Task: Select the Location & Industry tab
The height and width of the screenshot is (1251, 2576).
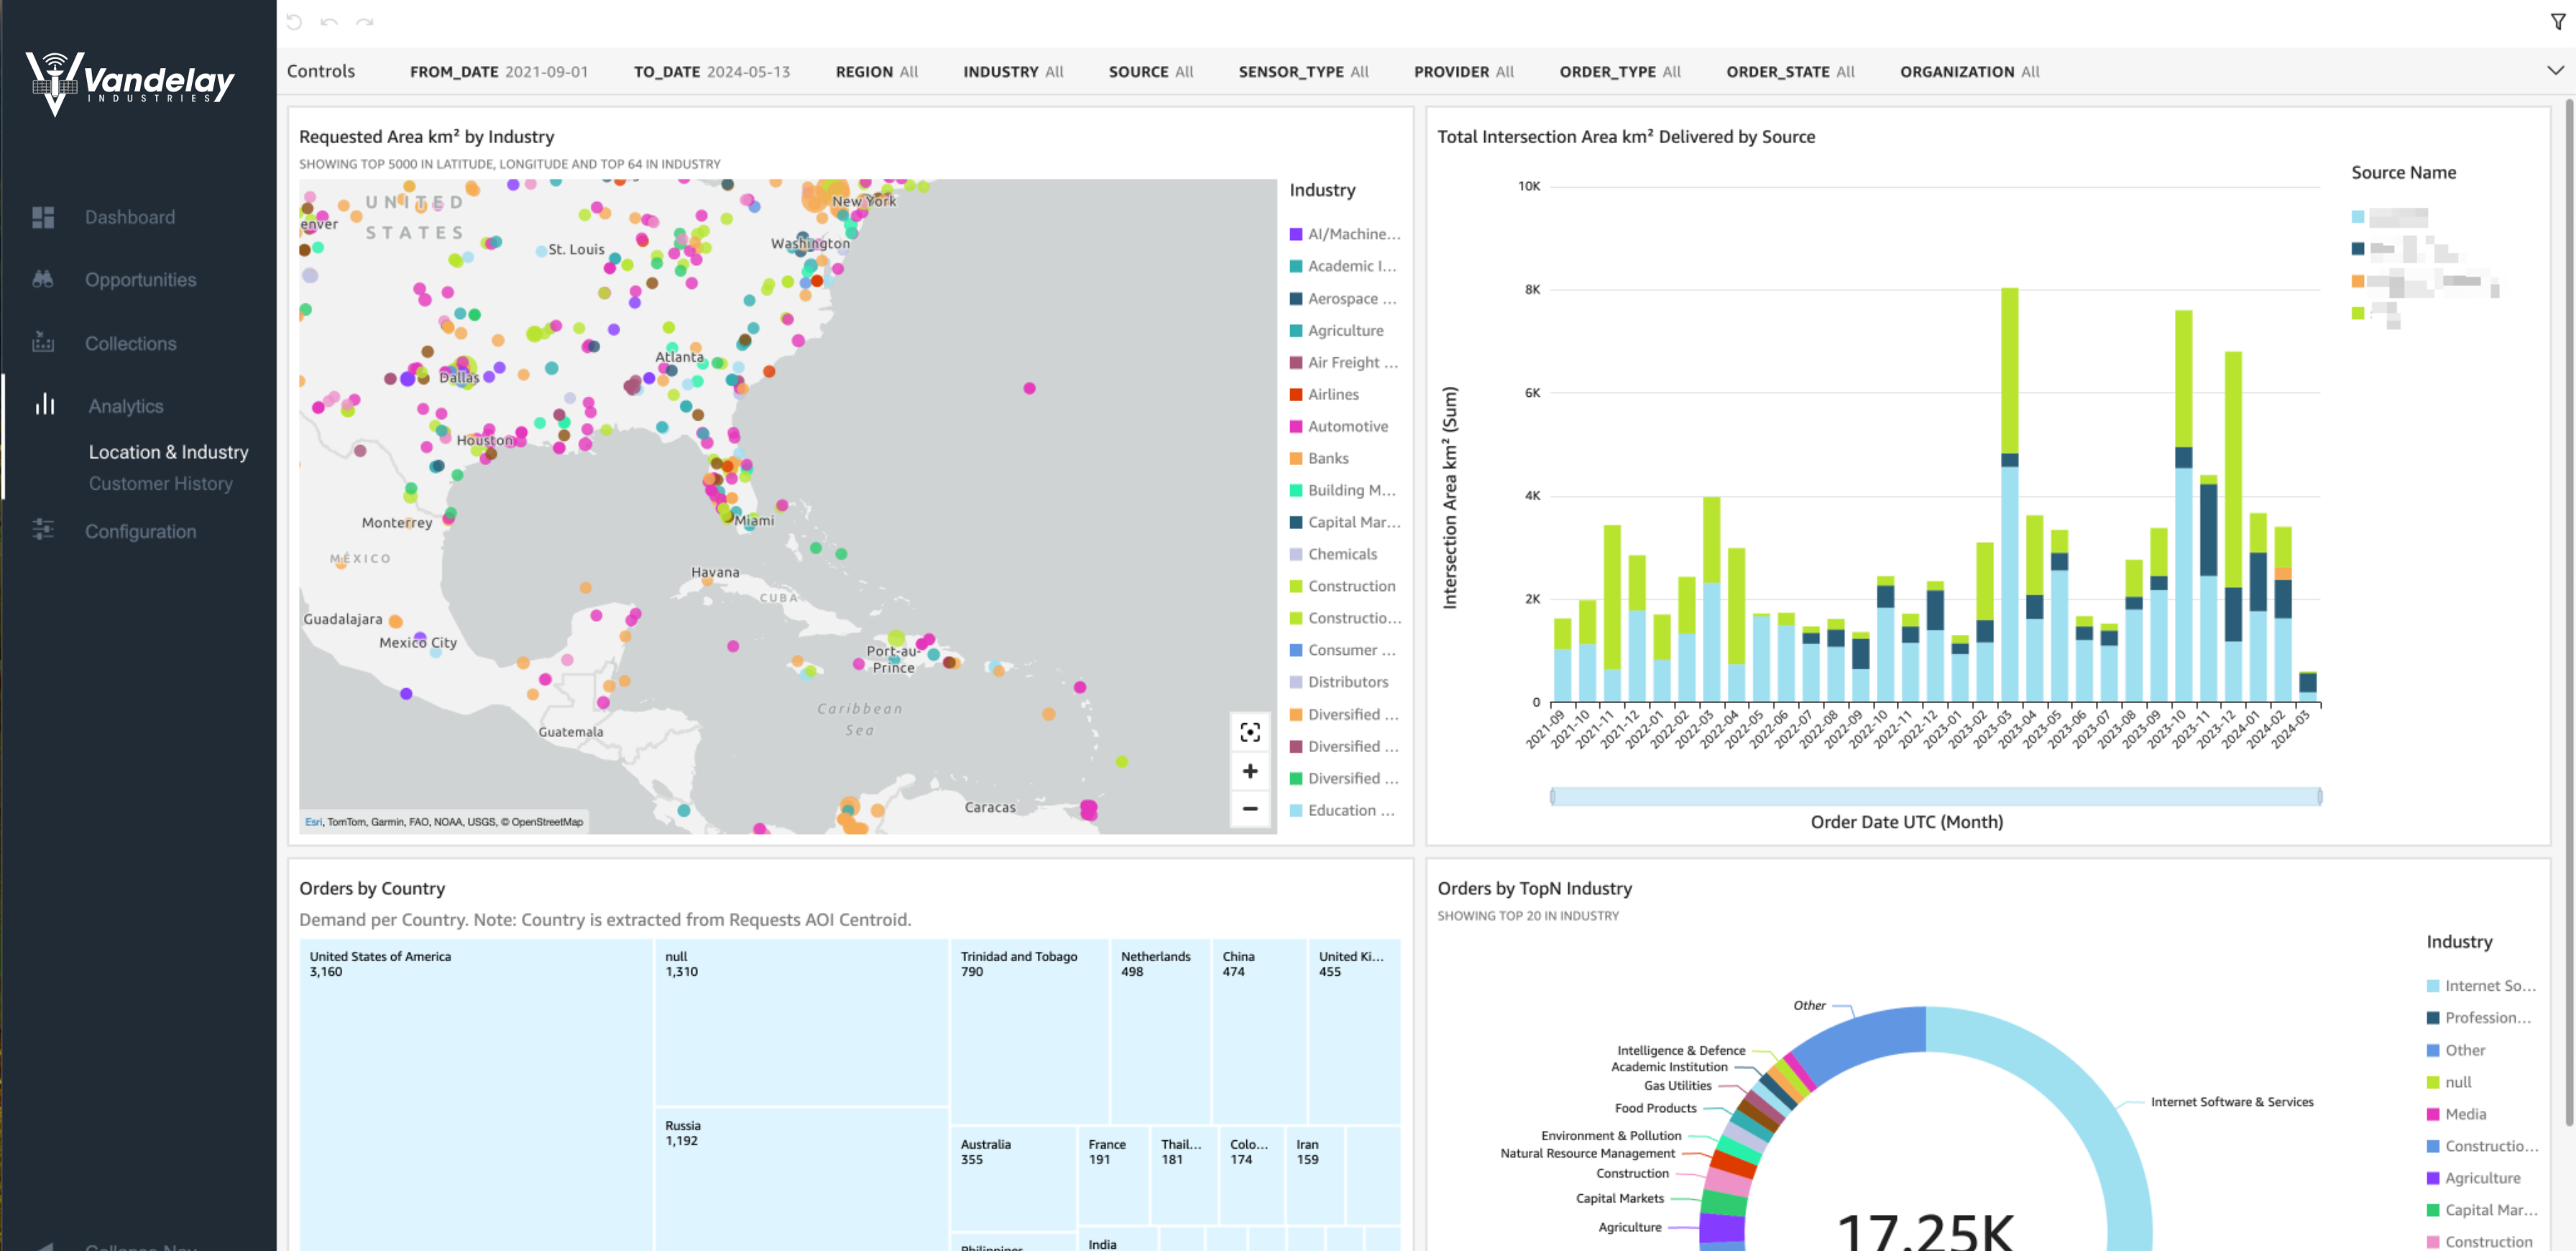Action: (x=168, y=452)
